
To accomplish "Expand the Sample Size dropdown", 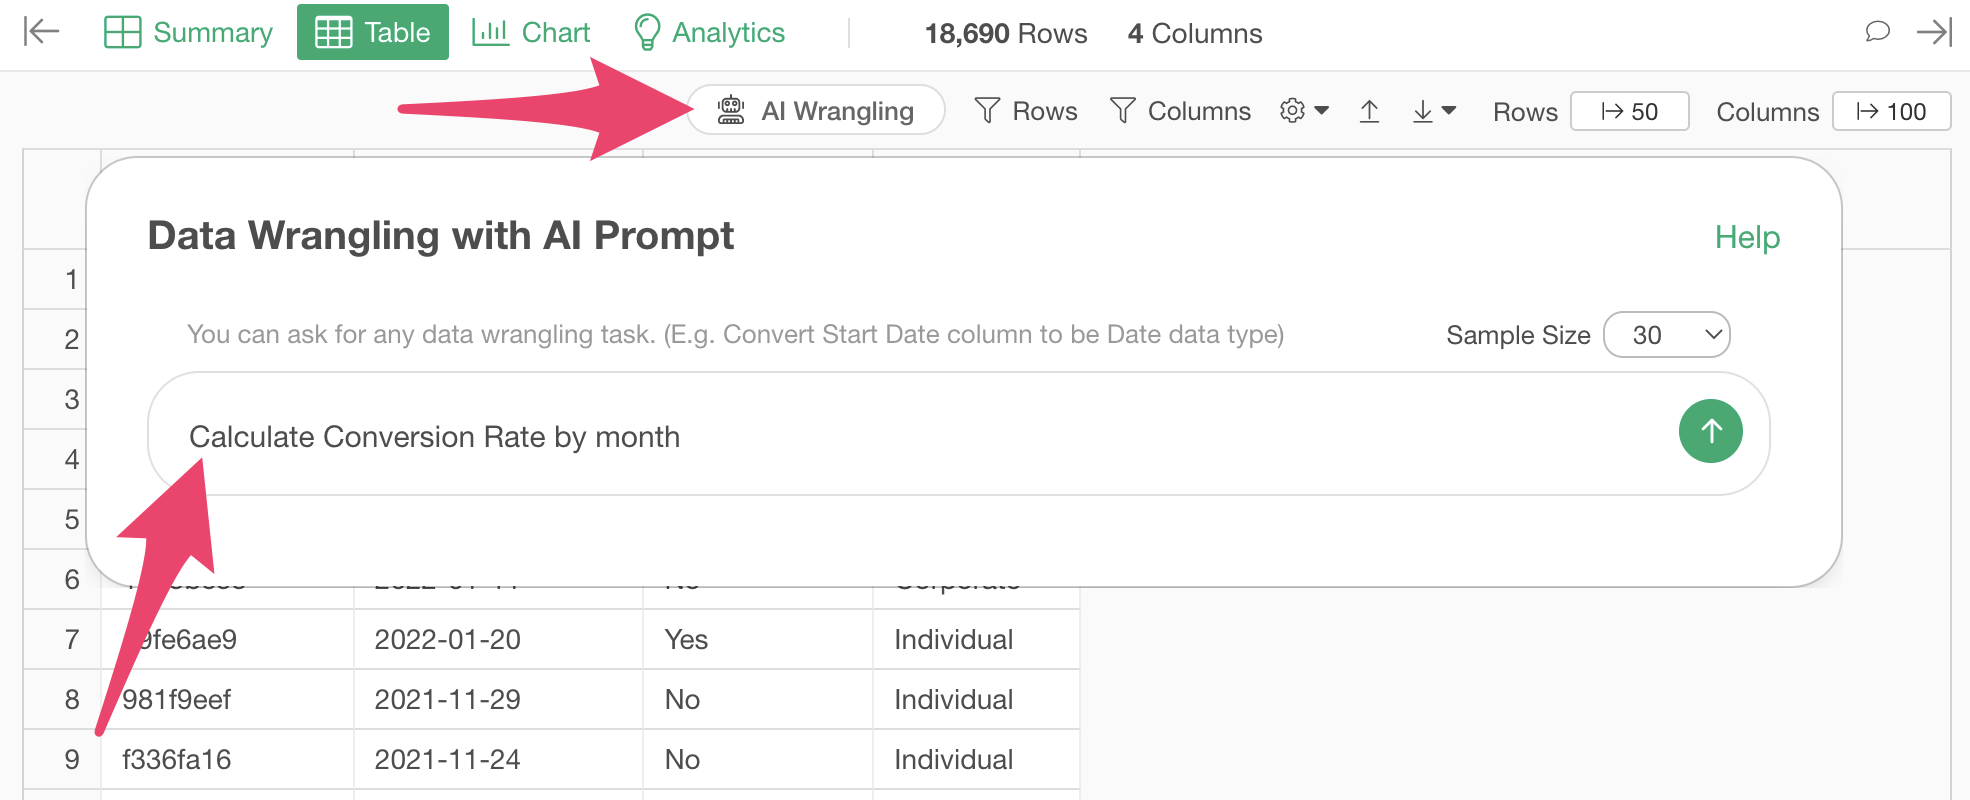I will point(1666,335).
